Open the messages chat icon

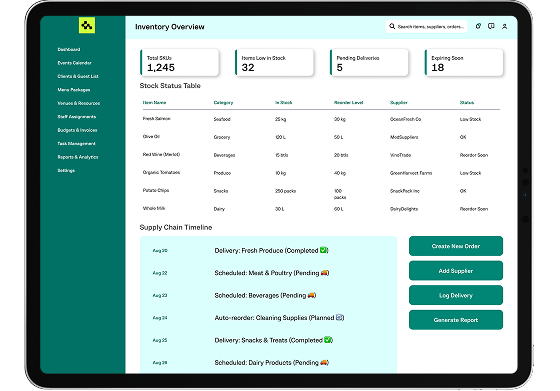(x=491, y=26)
